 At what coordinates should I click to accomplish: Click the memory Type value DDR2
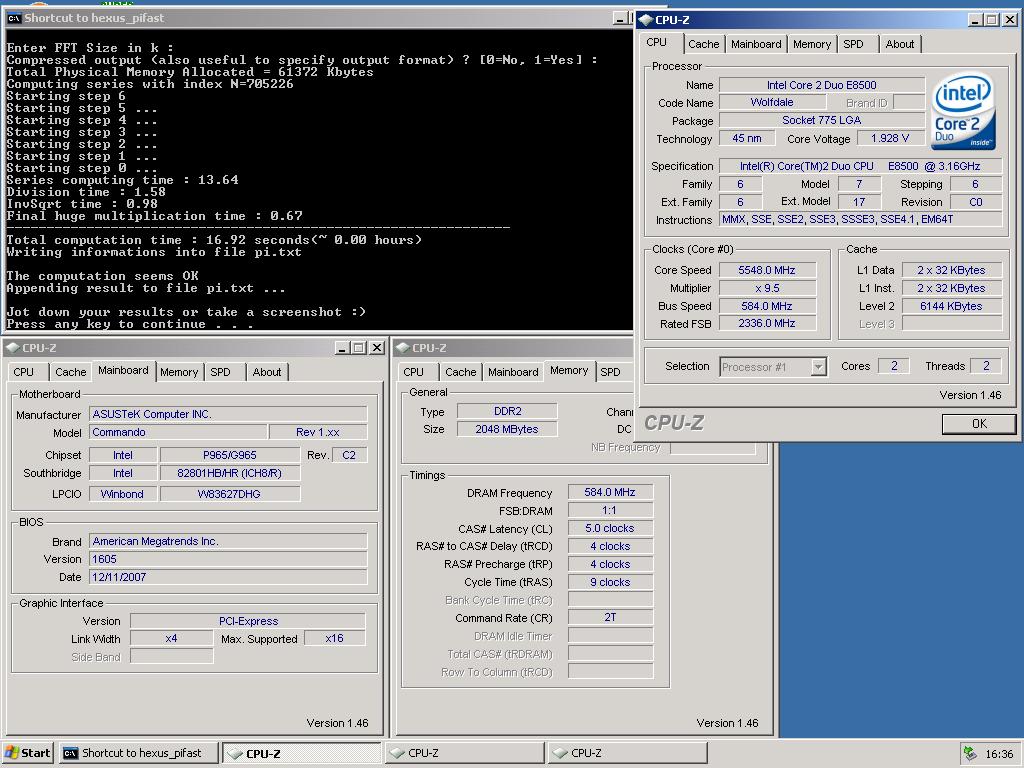(507, 411)
